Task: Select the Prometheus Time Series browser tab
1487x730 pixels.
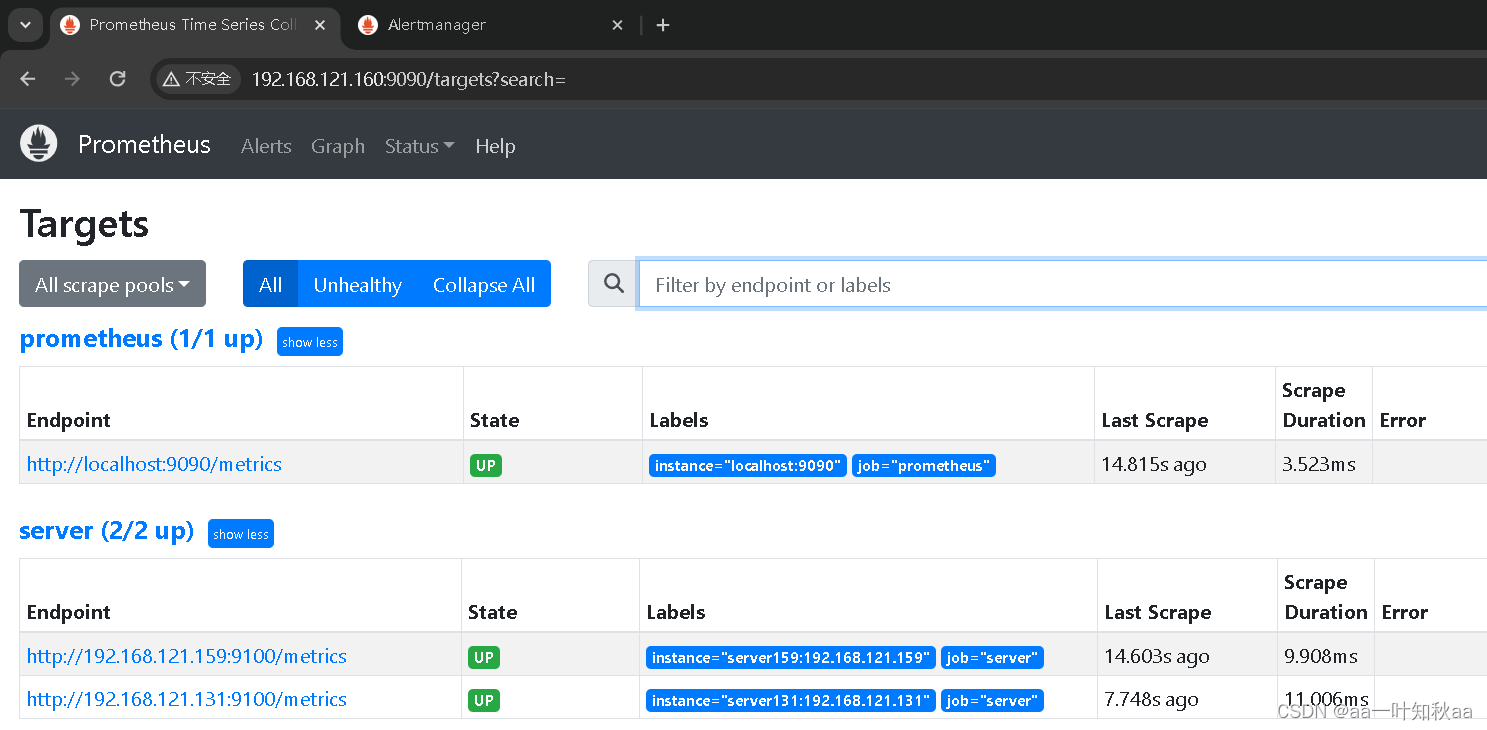Action: 193,25
